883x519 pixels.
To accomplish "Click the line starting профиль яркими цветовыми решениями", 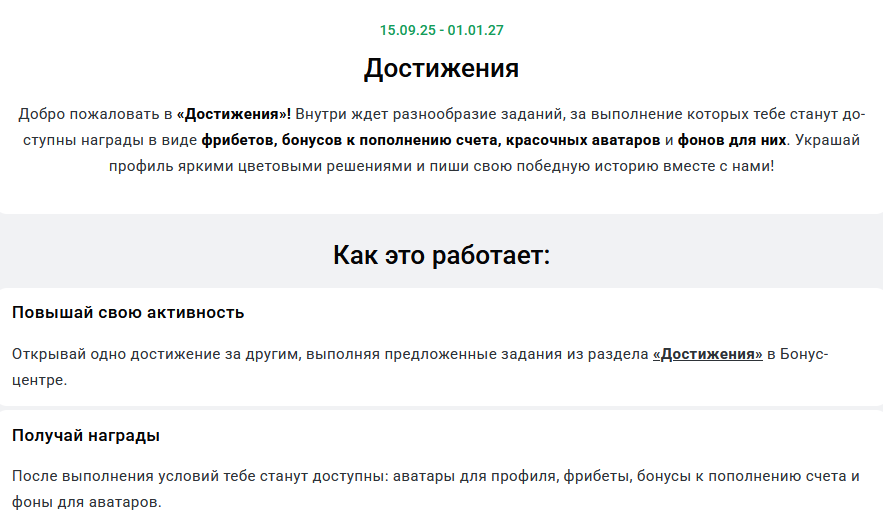I will click(x=442, y=166).
